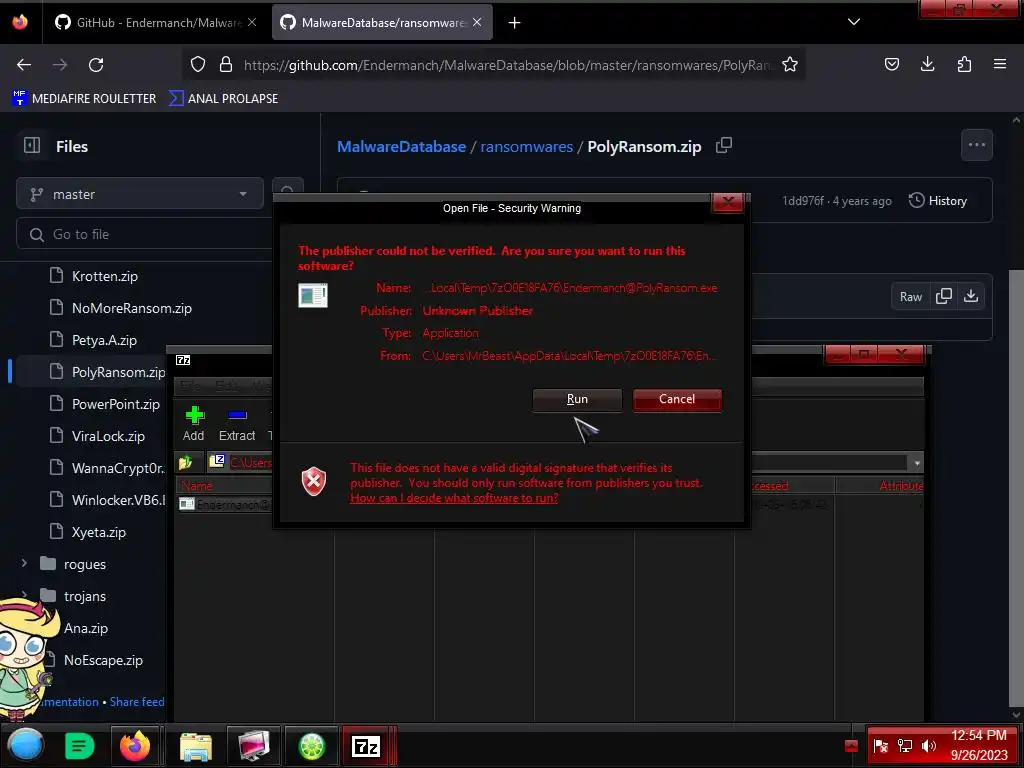This screenshot has width=1024, height=768.
Task: Open the Raw file view
Action: coord(910,296)
